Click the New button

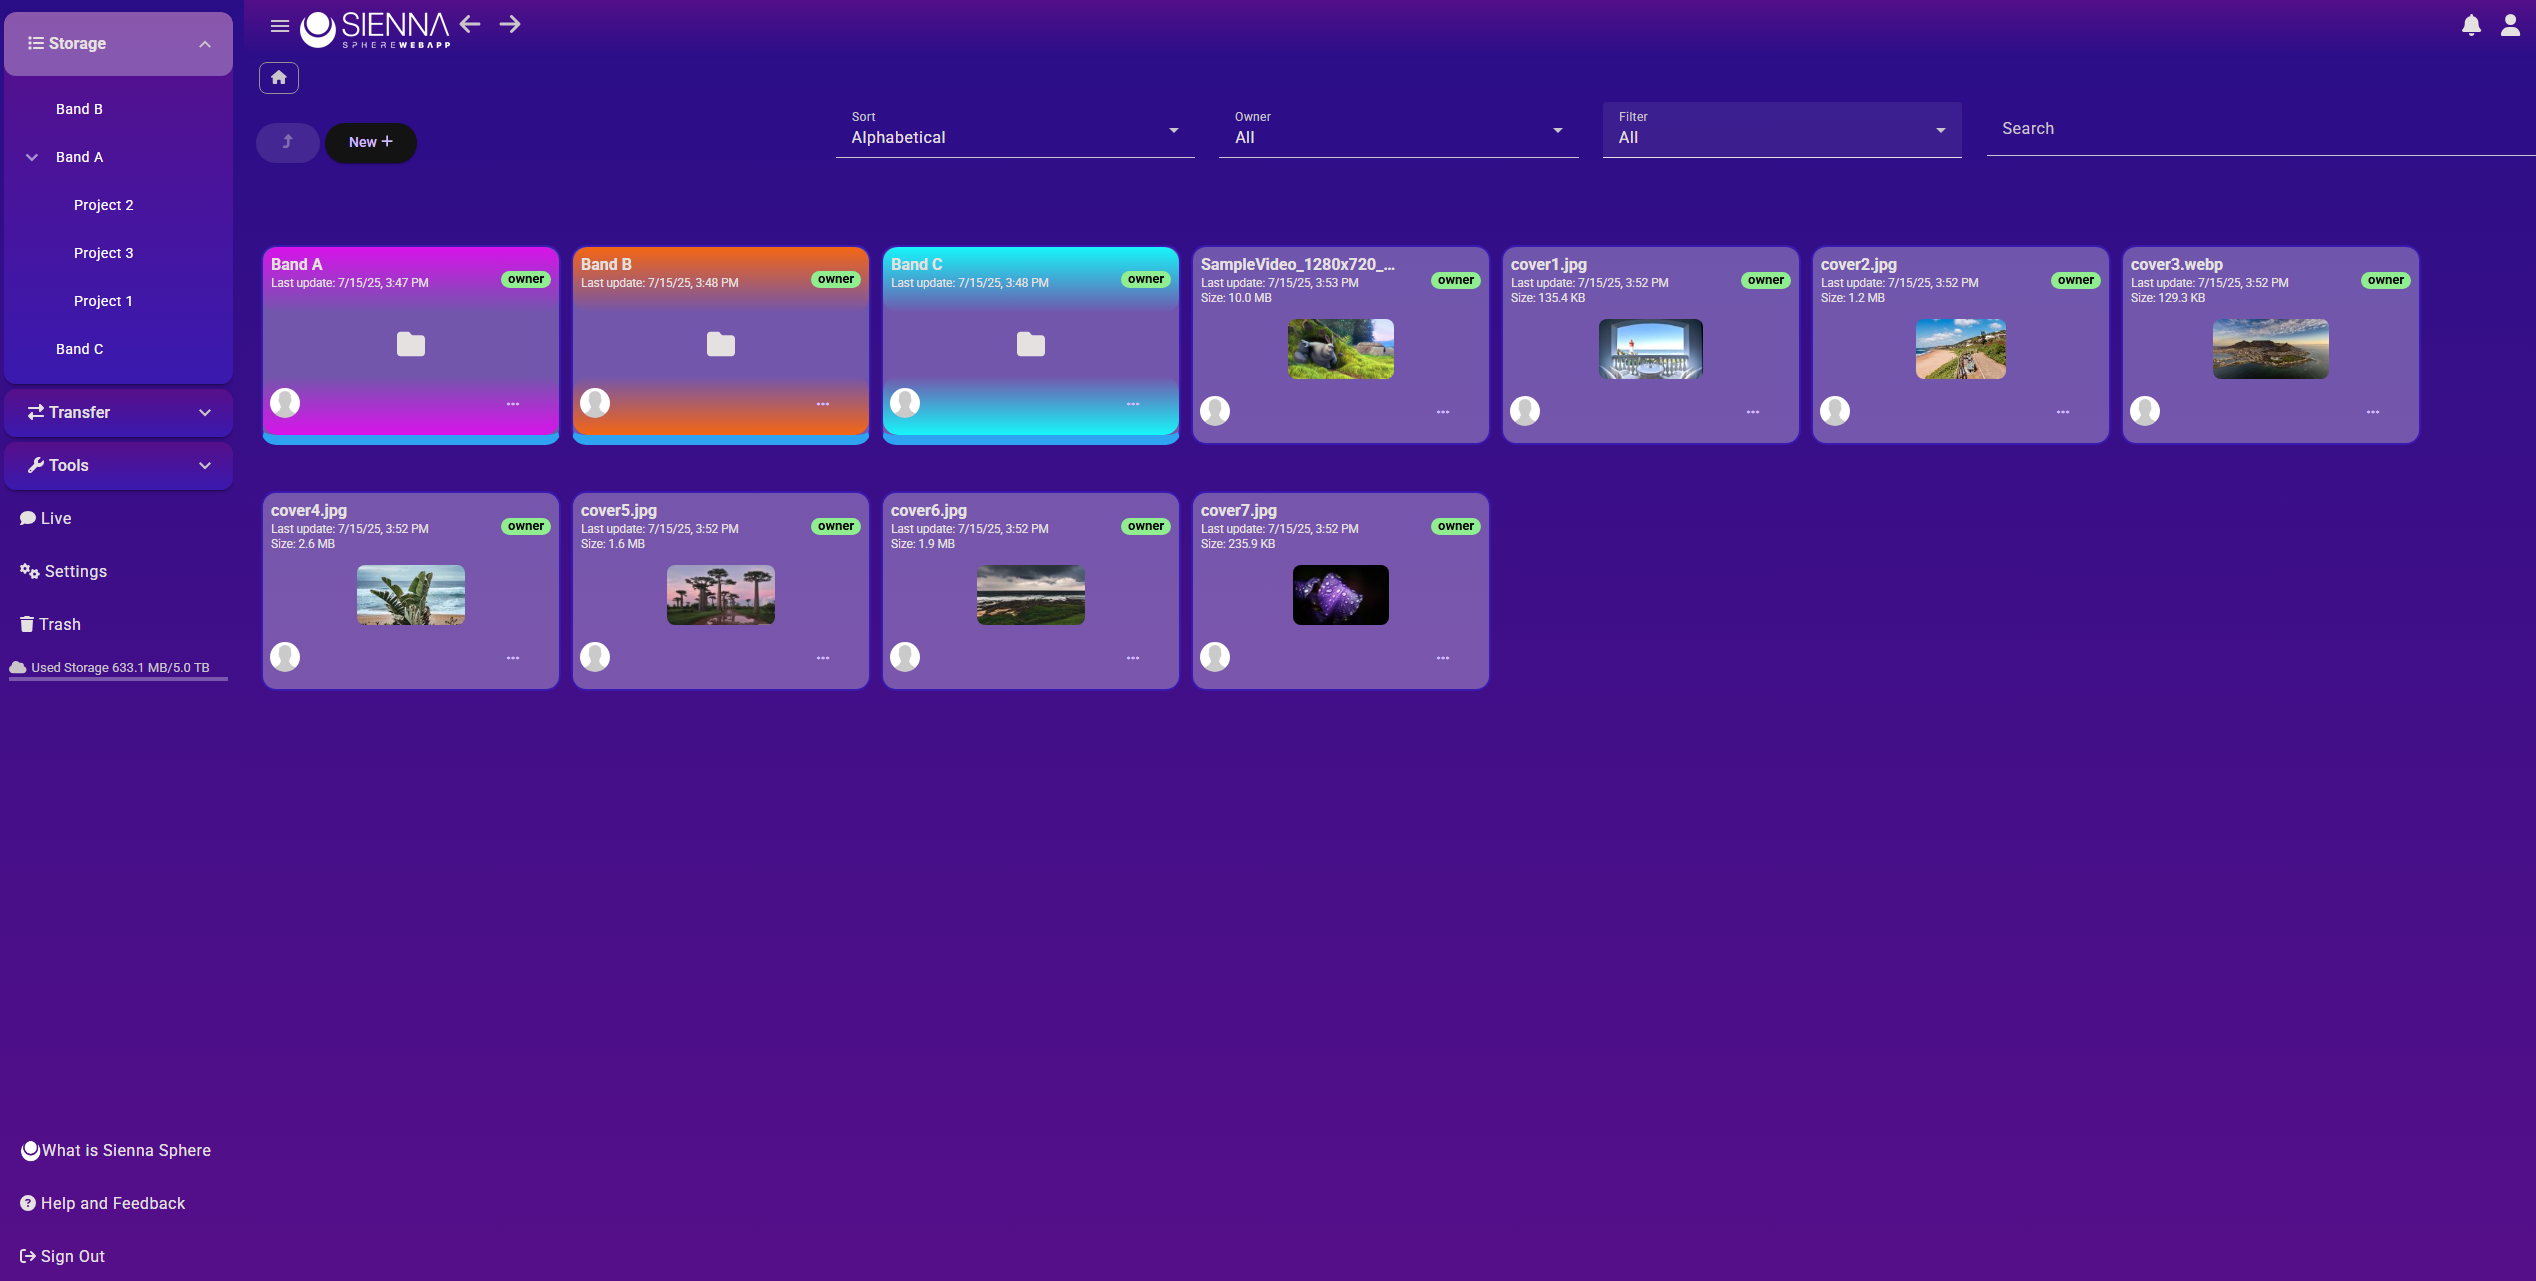[x=371, y=142]
